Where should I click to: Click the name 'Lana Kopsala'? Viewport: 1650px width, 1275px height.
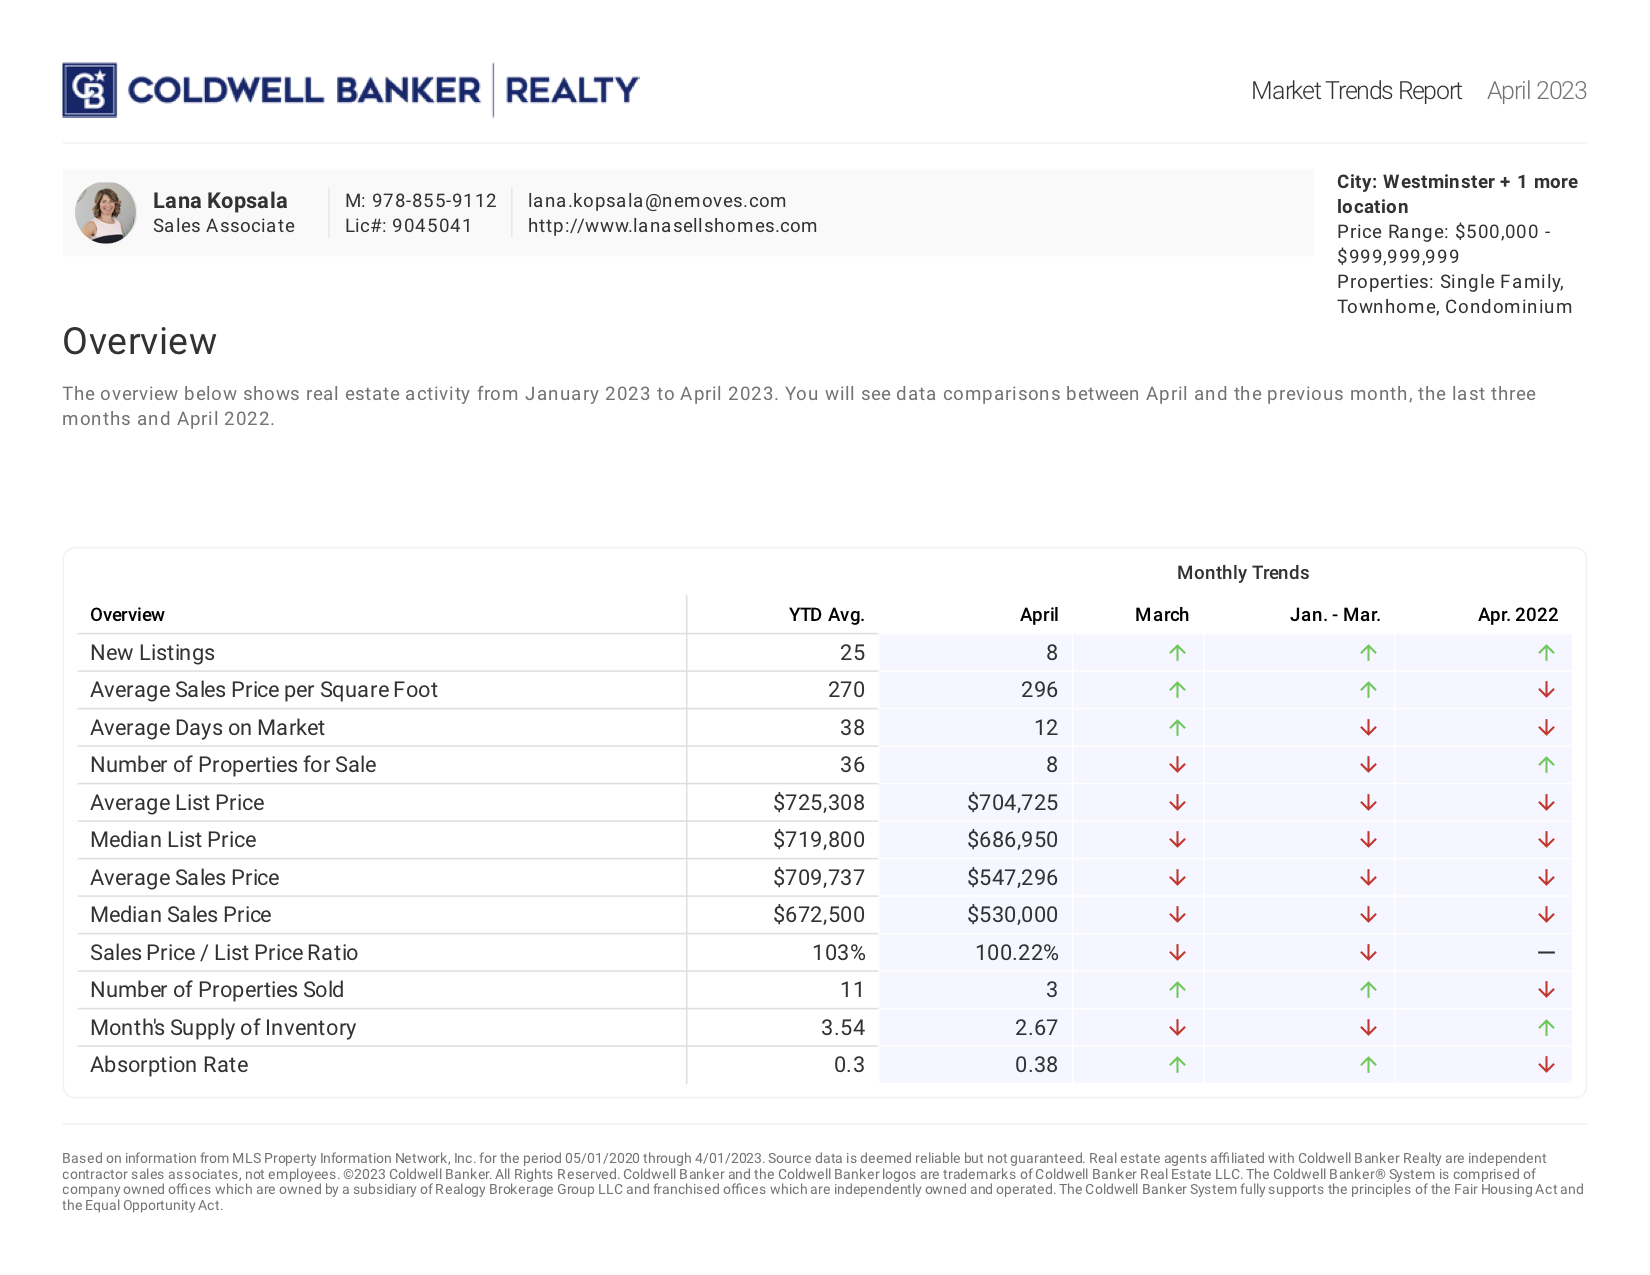click(220, 201)
